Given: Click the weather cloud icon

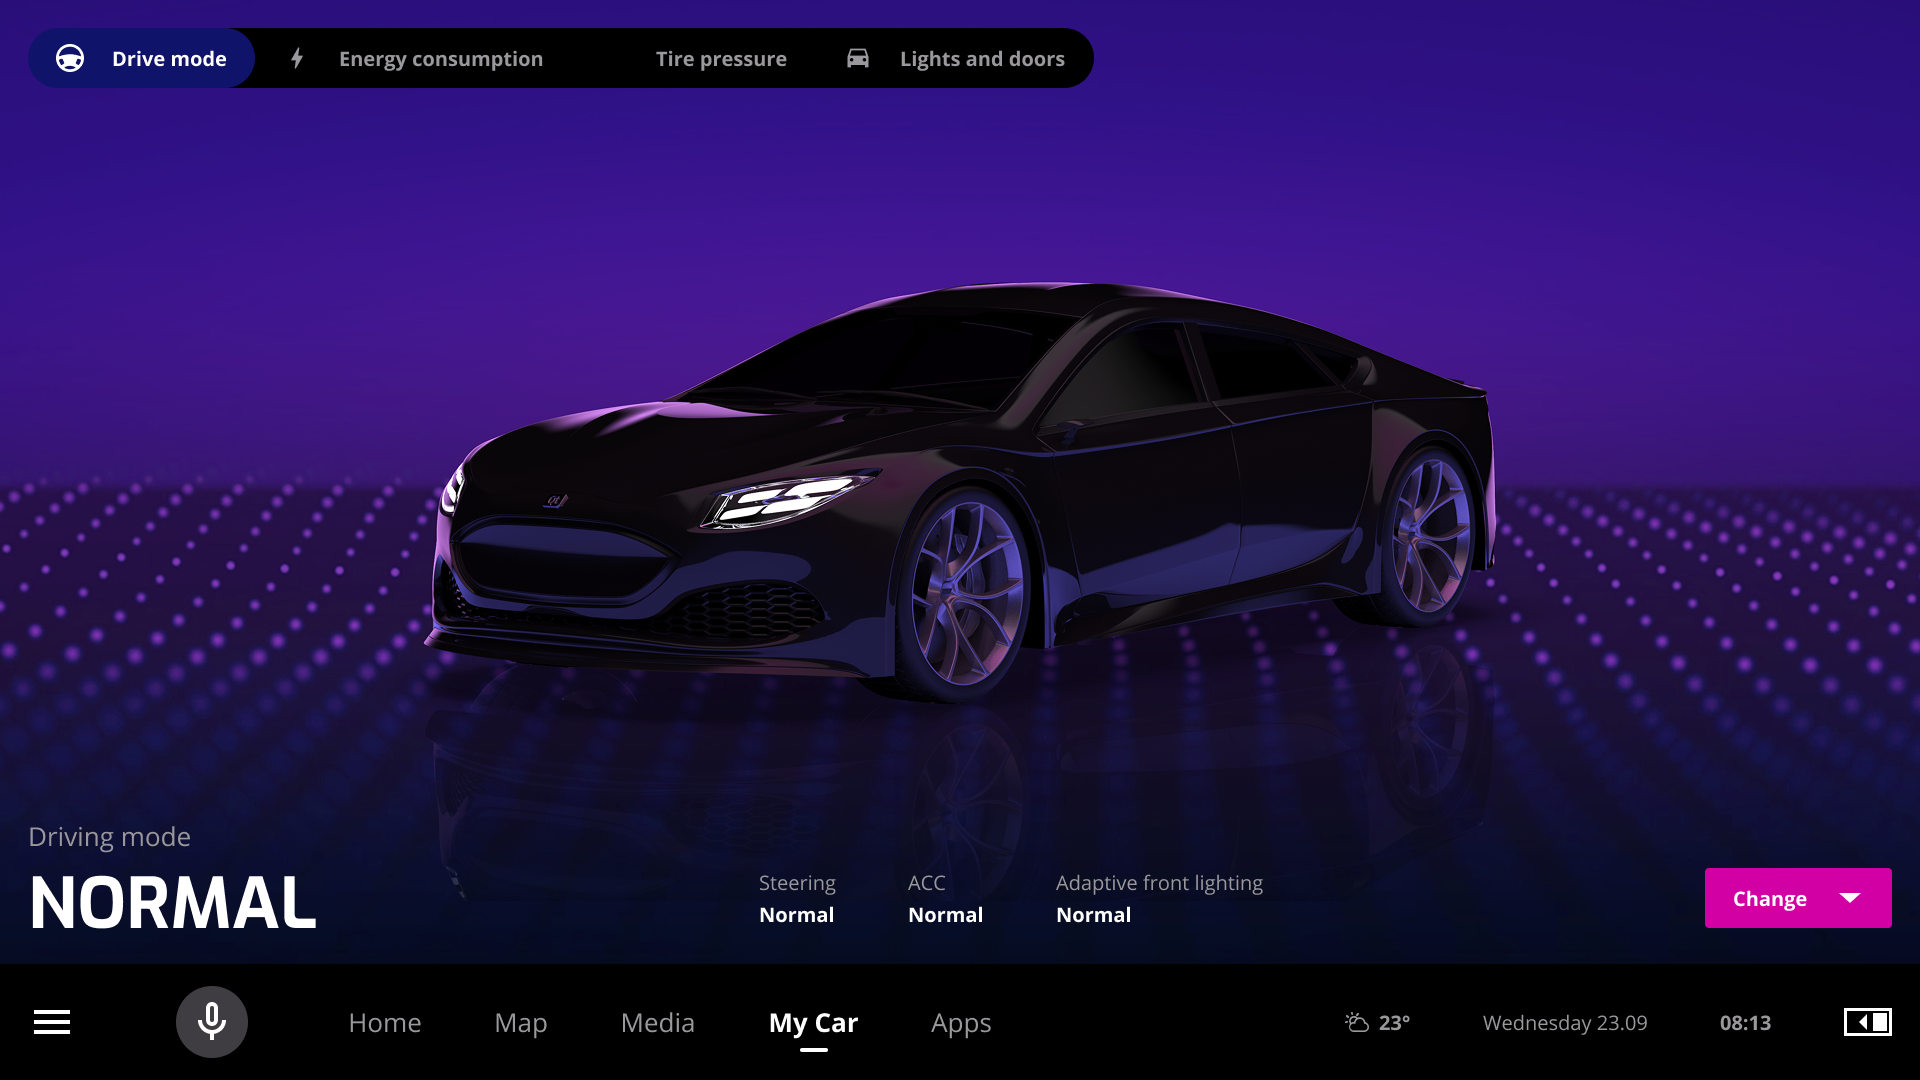Looking at the screenshot, I should tap(1357, 1022).
